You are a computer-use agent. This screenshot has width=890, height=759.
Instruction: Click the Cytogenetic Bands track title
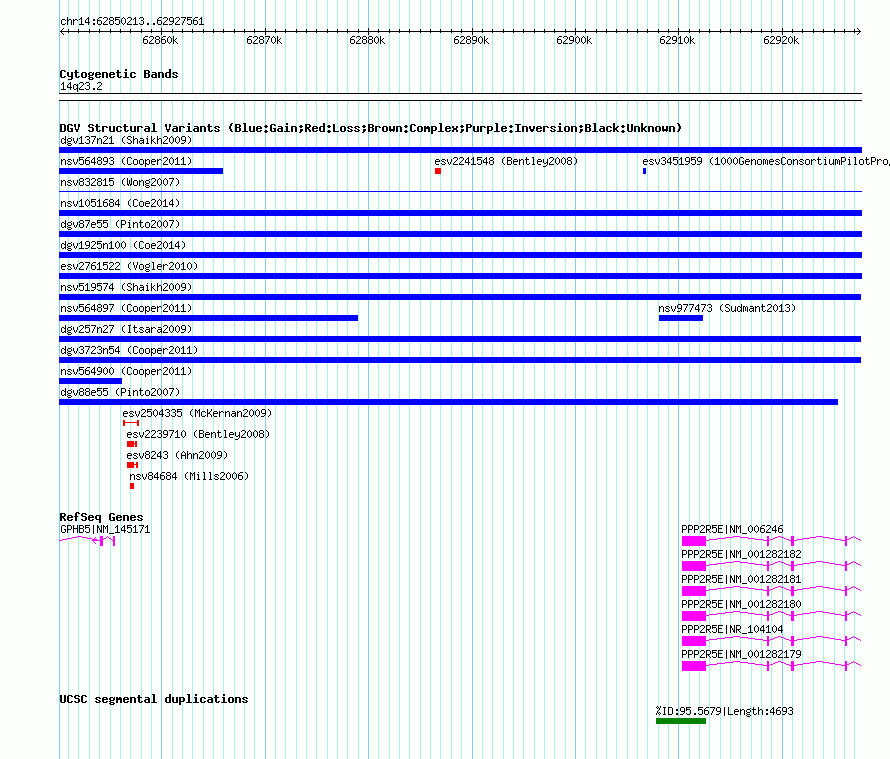point(119,74)
